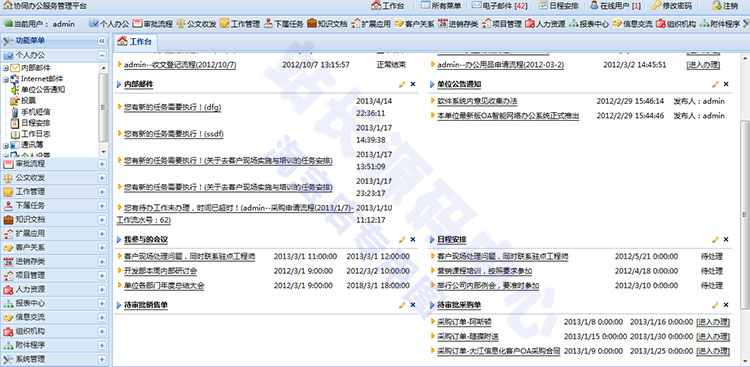Open 审批流程 in the navigation bar
750x367 pixels.
(153, 23)
